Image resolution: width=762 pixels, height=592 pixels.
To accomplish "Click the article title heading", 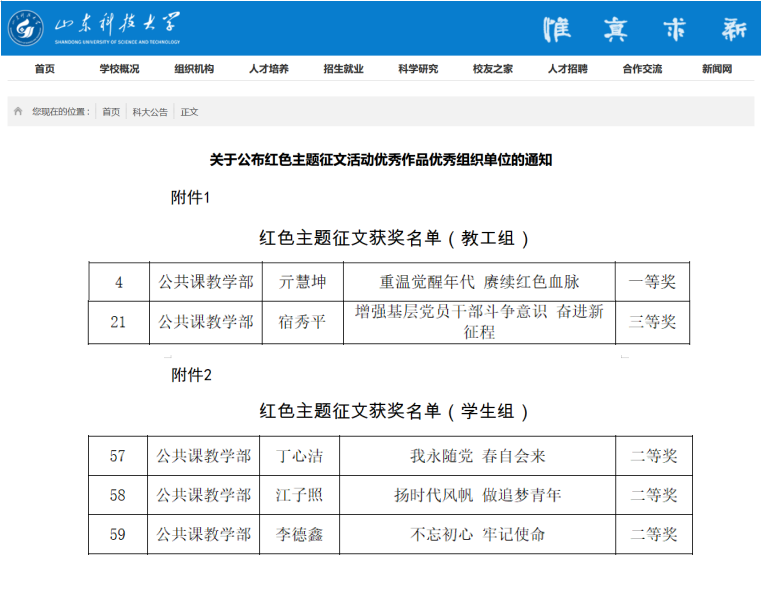I will coord(380,160).
